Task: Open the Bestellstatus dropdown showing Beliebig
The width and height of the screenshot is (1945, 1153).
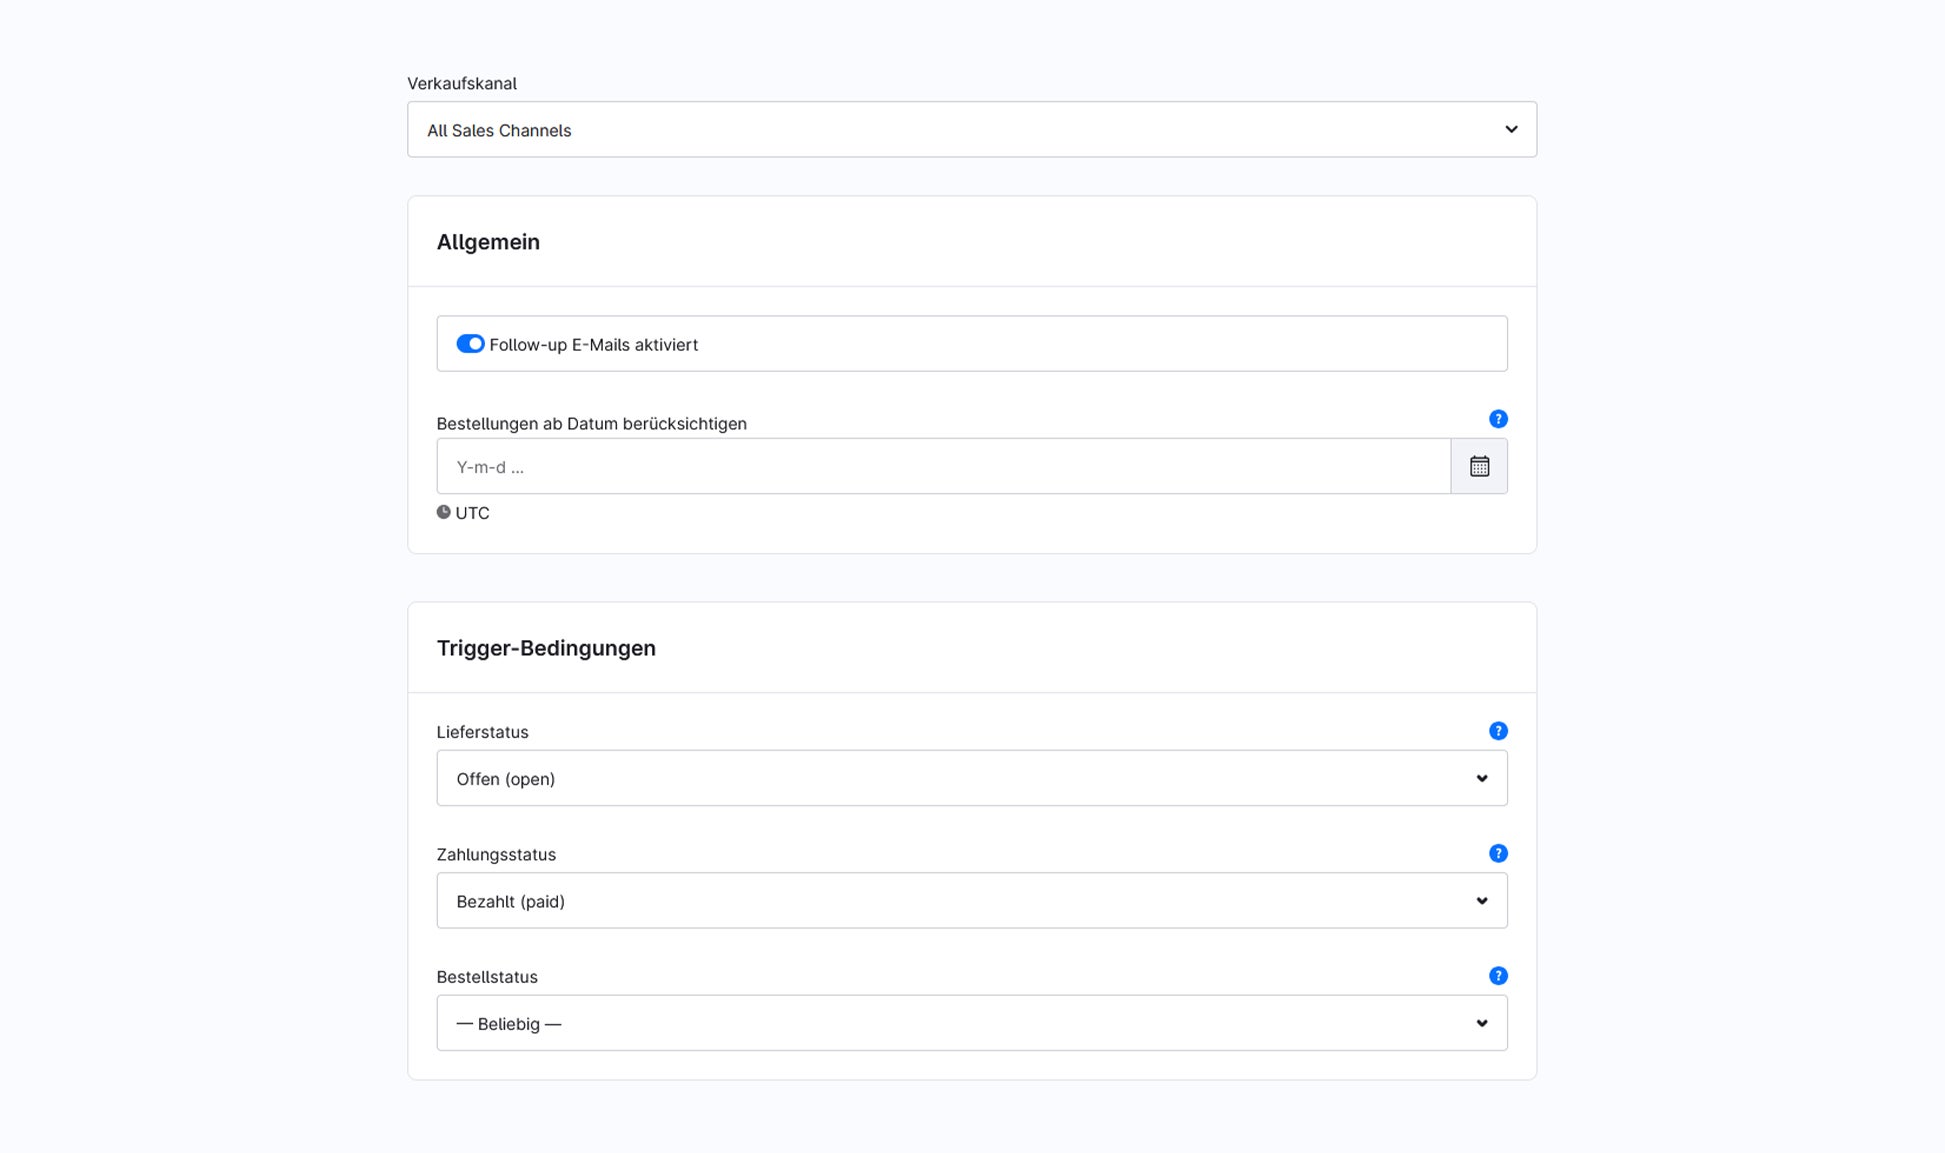Action: tap(972, 1022)
